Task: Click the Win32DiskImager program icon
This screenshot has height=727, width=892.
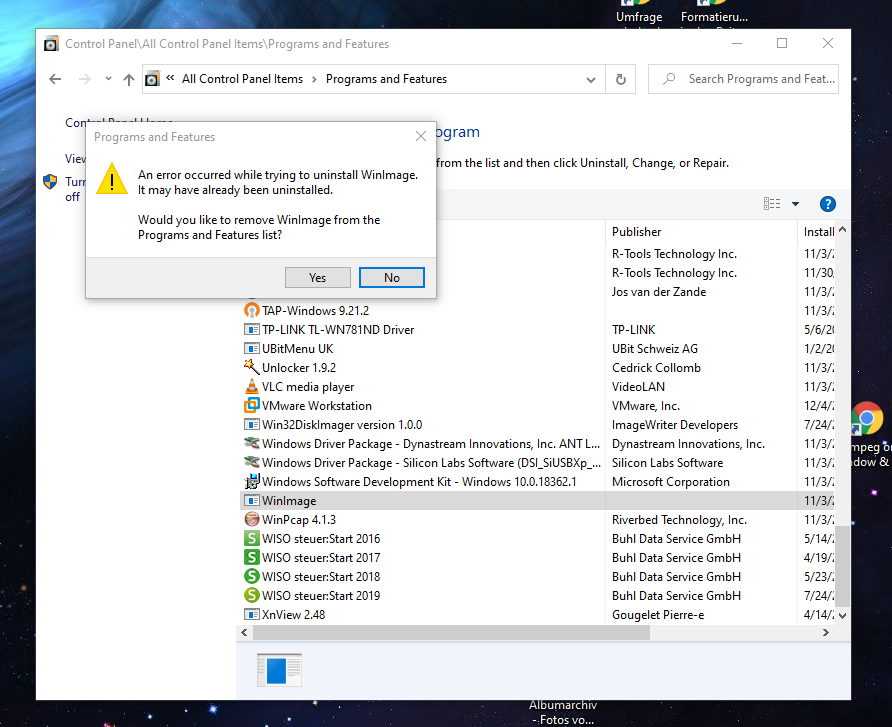Action: 251,425
